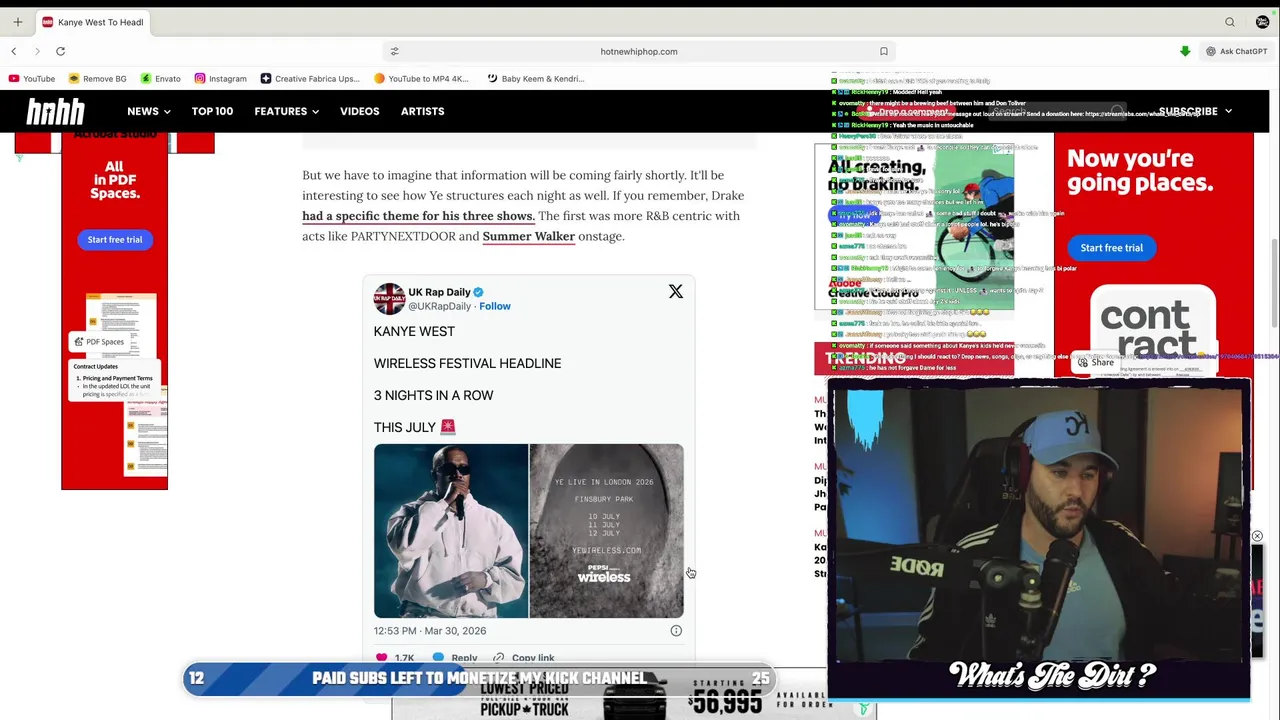This screenshot has height=720, width=1280.
Task: Open the Baby Keem & Kendri bookmark
Action: click(536, 78)
